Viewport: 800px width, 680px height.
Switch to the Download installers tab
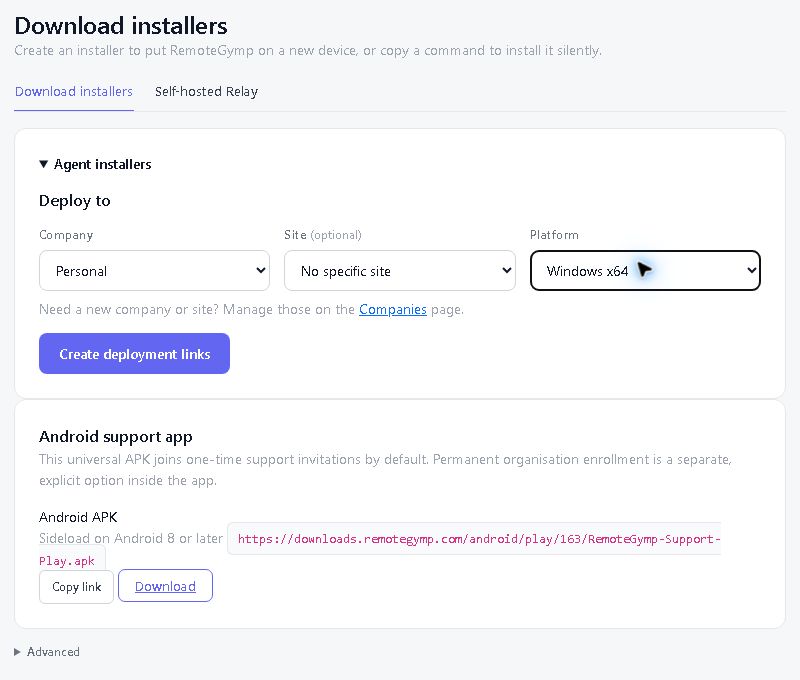pyautogui.click(x=74, y=92)
